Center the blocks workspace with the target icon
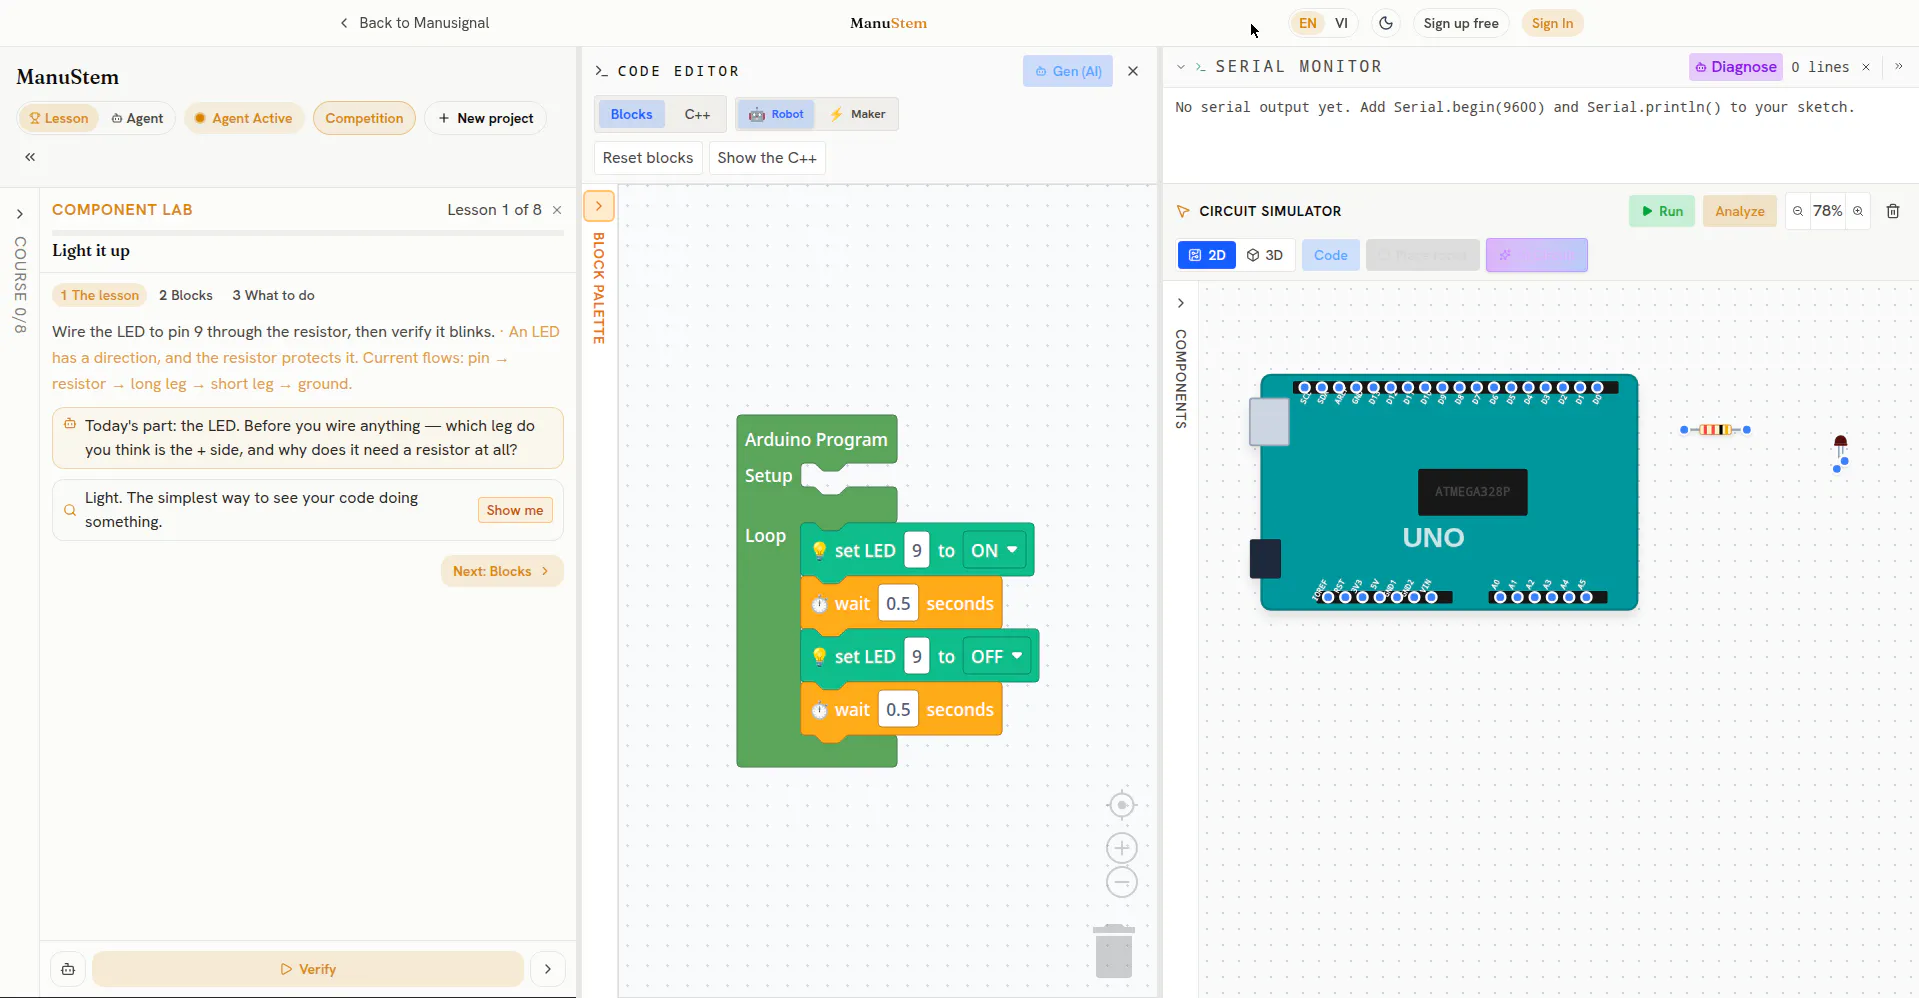 [1122, 805]
